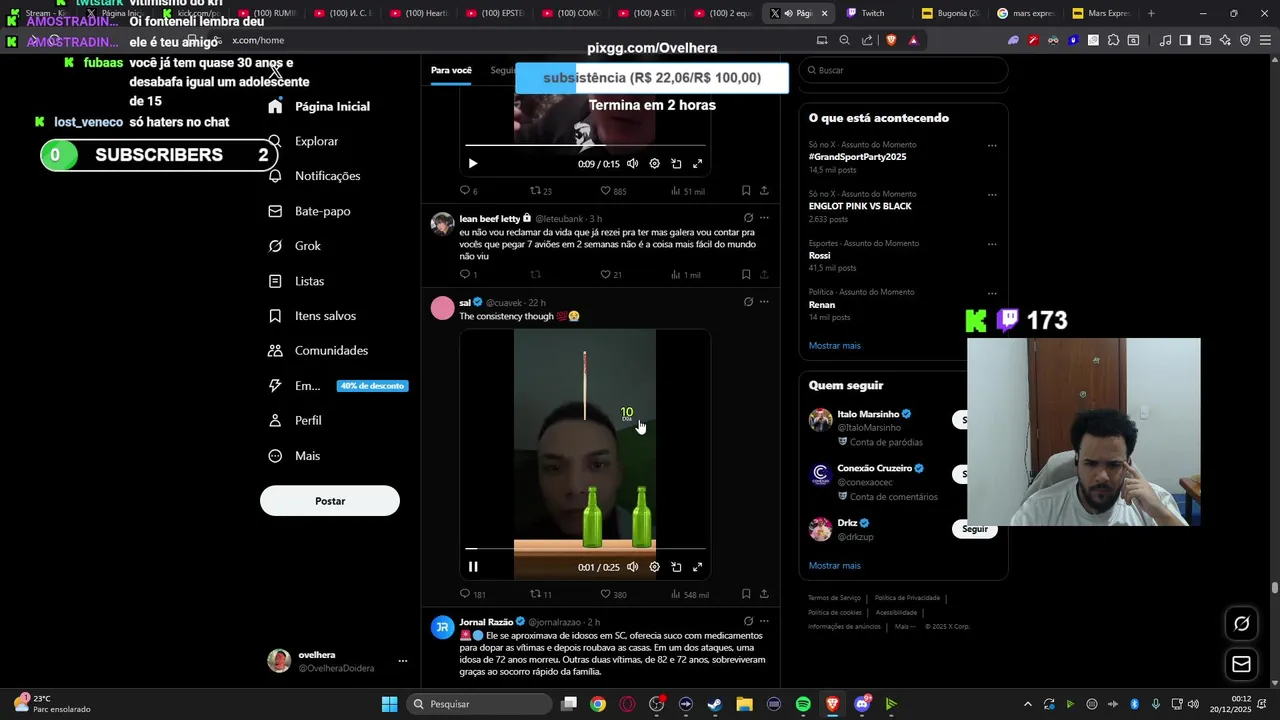Open a new browser tab with plus

tap(1151, 13)
